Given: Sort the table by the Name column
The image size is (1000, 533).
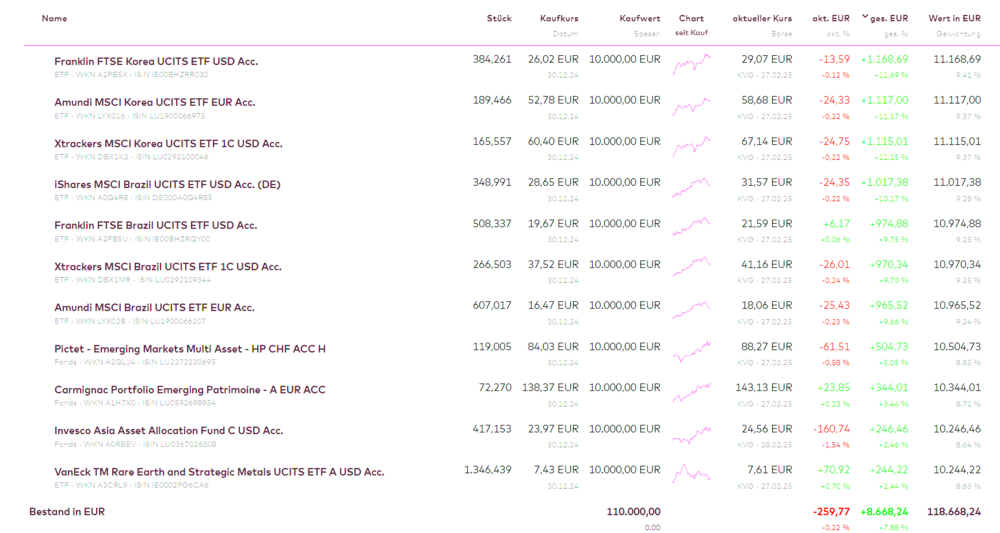Looking at the screenshot, I should click(x=54, y=18).
